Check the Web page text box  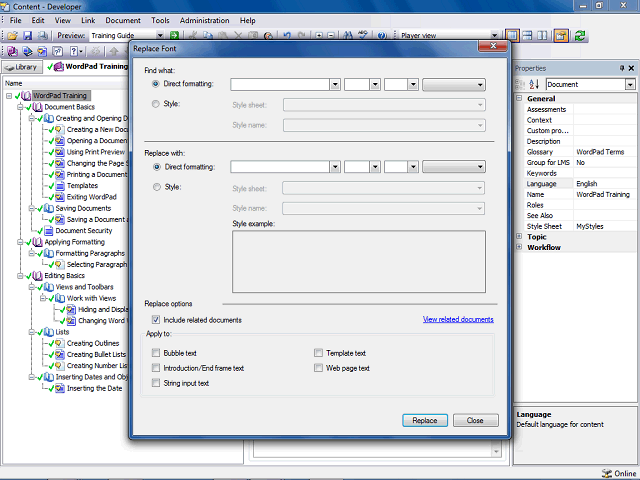click(x=318, y=368)
